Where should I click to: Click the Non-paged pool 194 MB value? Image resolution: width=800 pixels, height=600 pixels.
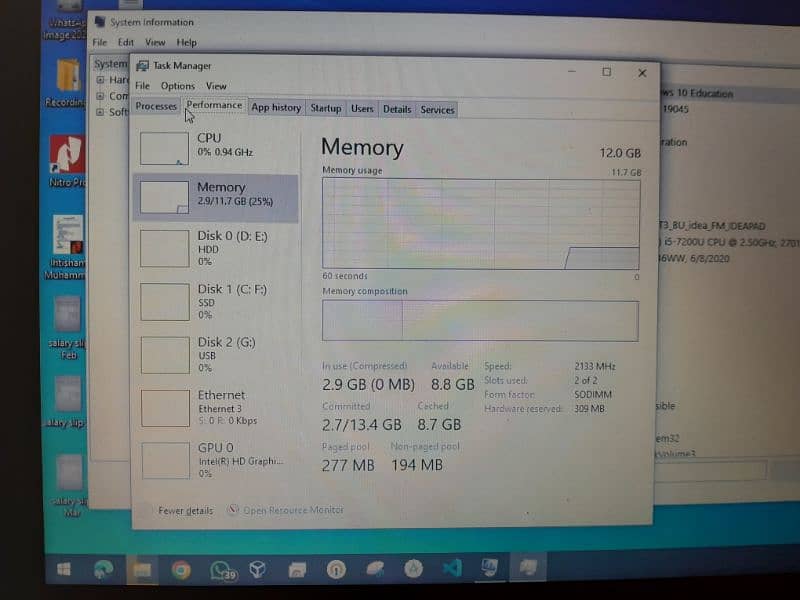coord(417,465)
